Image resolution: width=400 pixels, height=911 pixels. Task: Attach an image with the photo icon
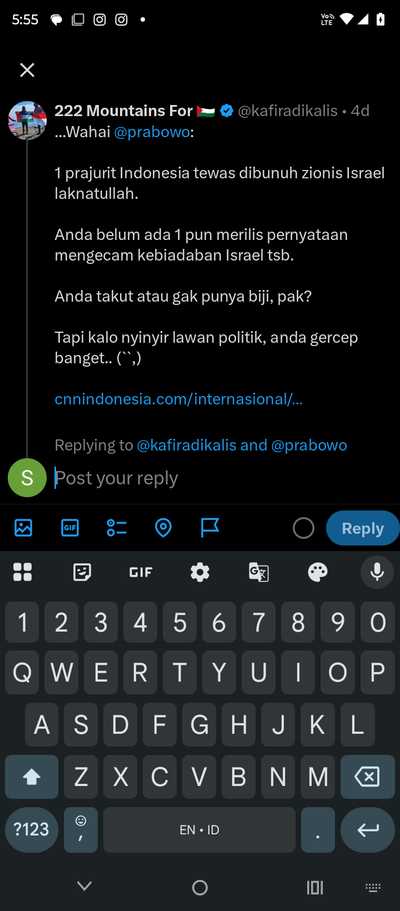23,528
